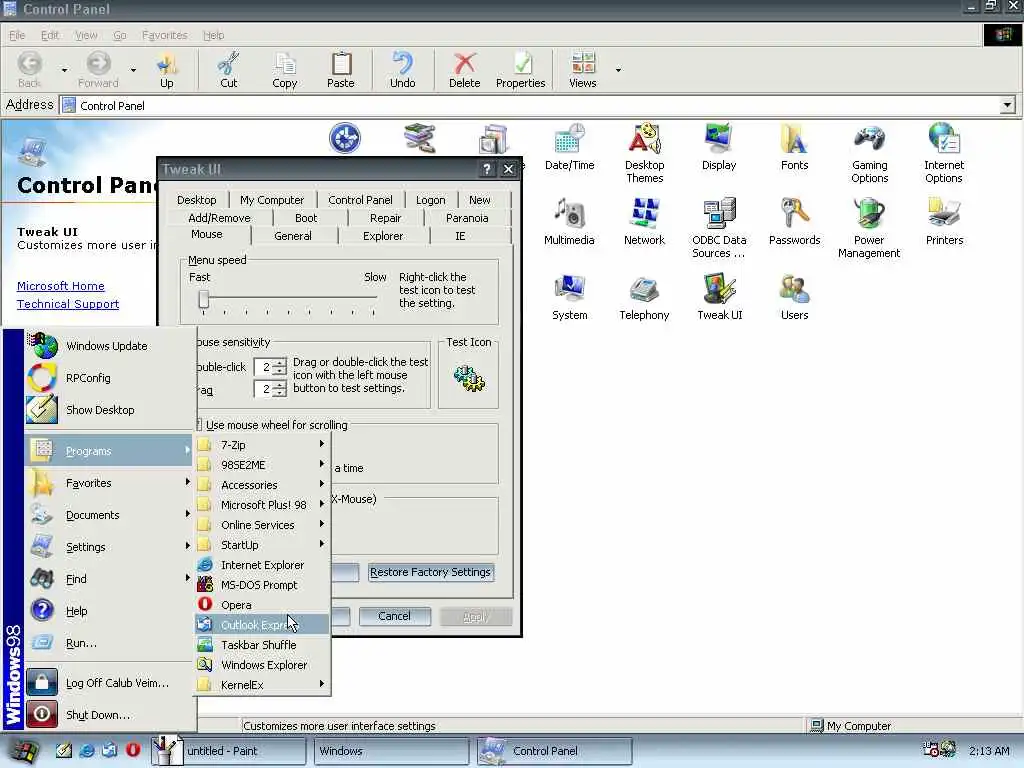Switch to the Desktop tab
Viewport: 1024px width, 768px height.
point(197,200)
